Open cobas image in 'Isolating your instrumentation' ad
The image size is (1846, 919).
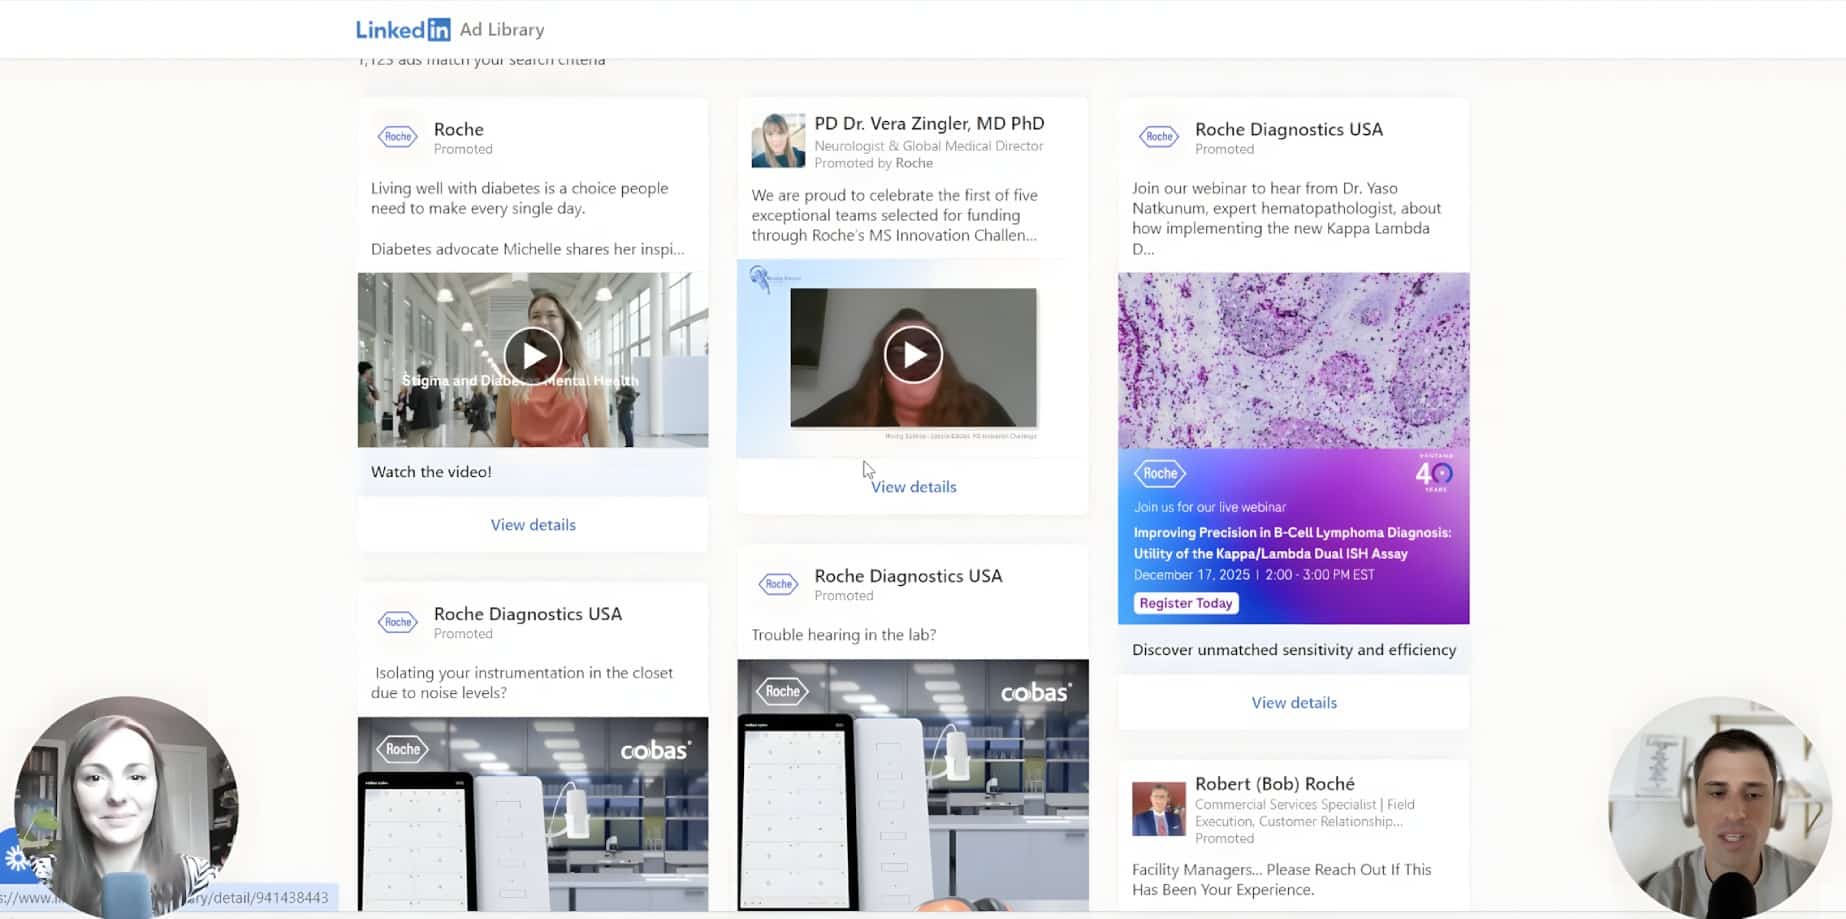coord(533,815)
